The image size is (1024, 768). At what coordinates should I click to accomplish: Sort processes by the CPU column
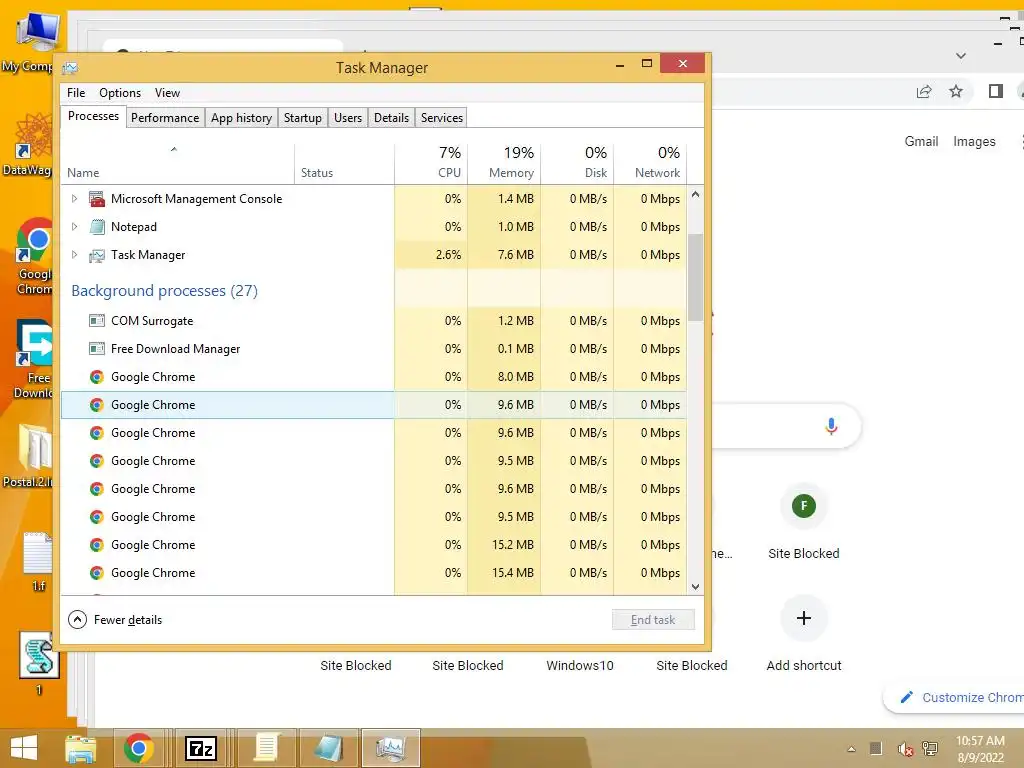[431, 162]
